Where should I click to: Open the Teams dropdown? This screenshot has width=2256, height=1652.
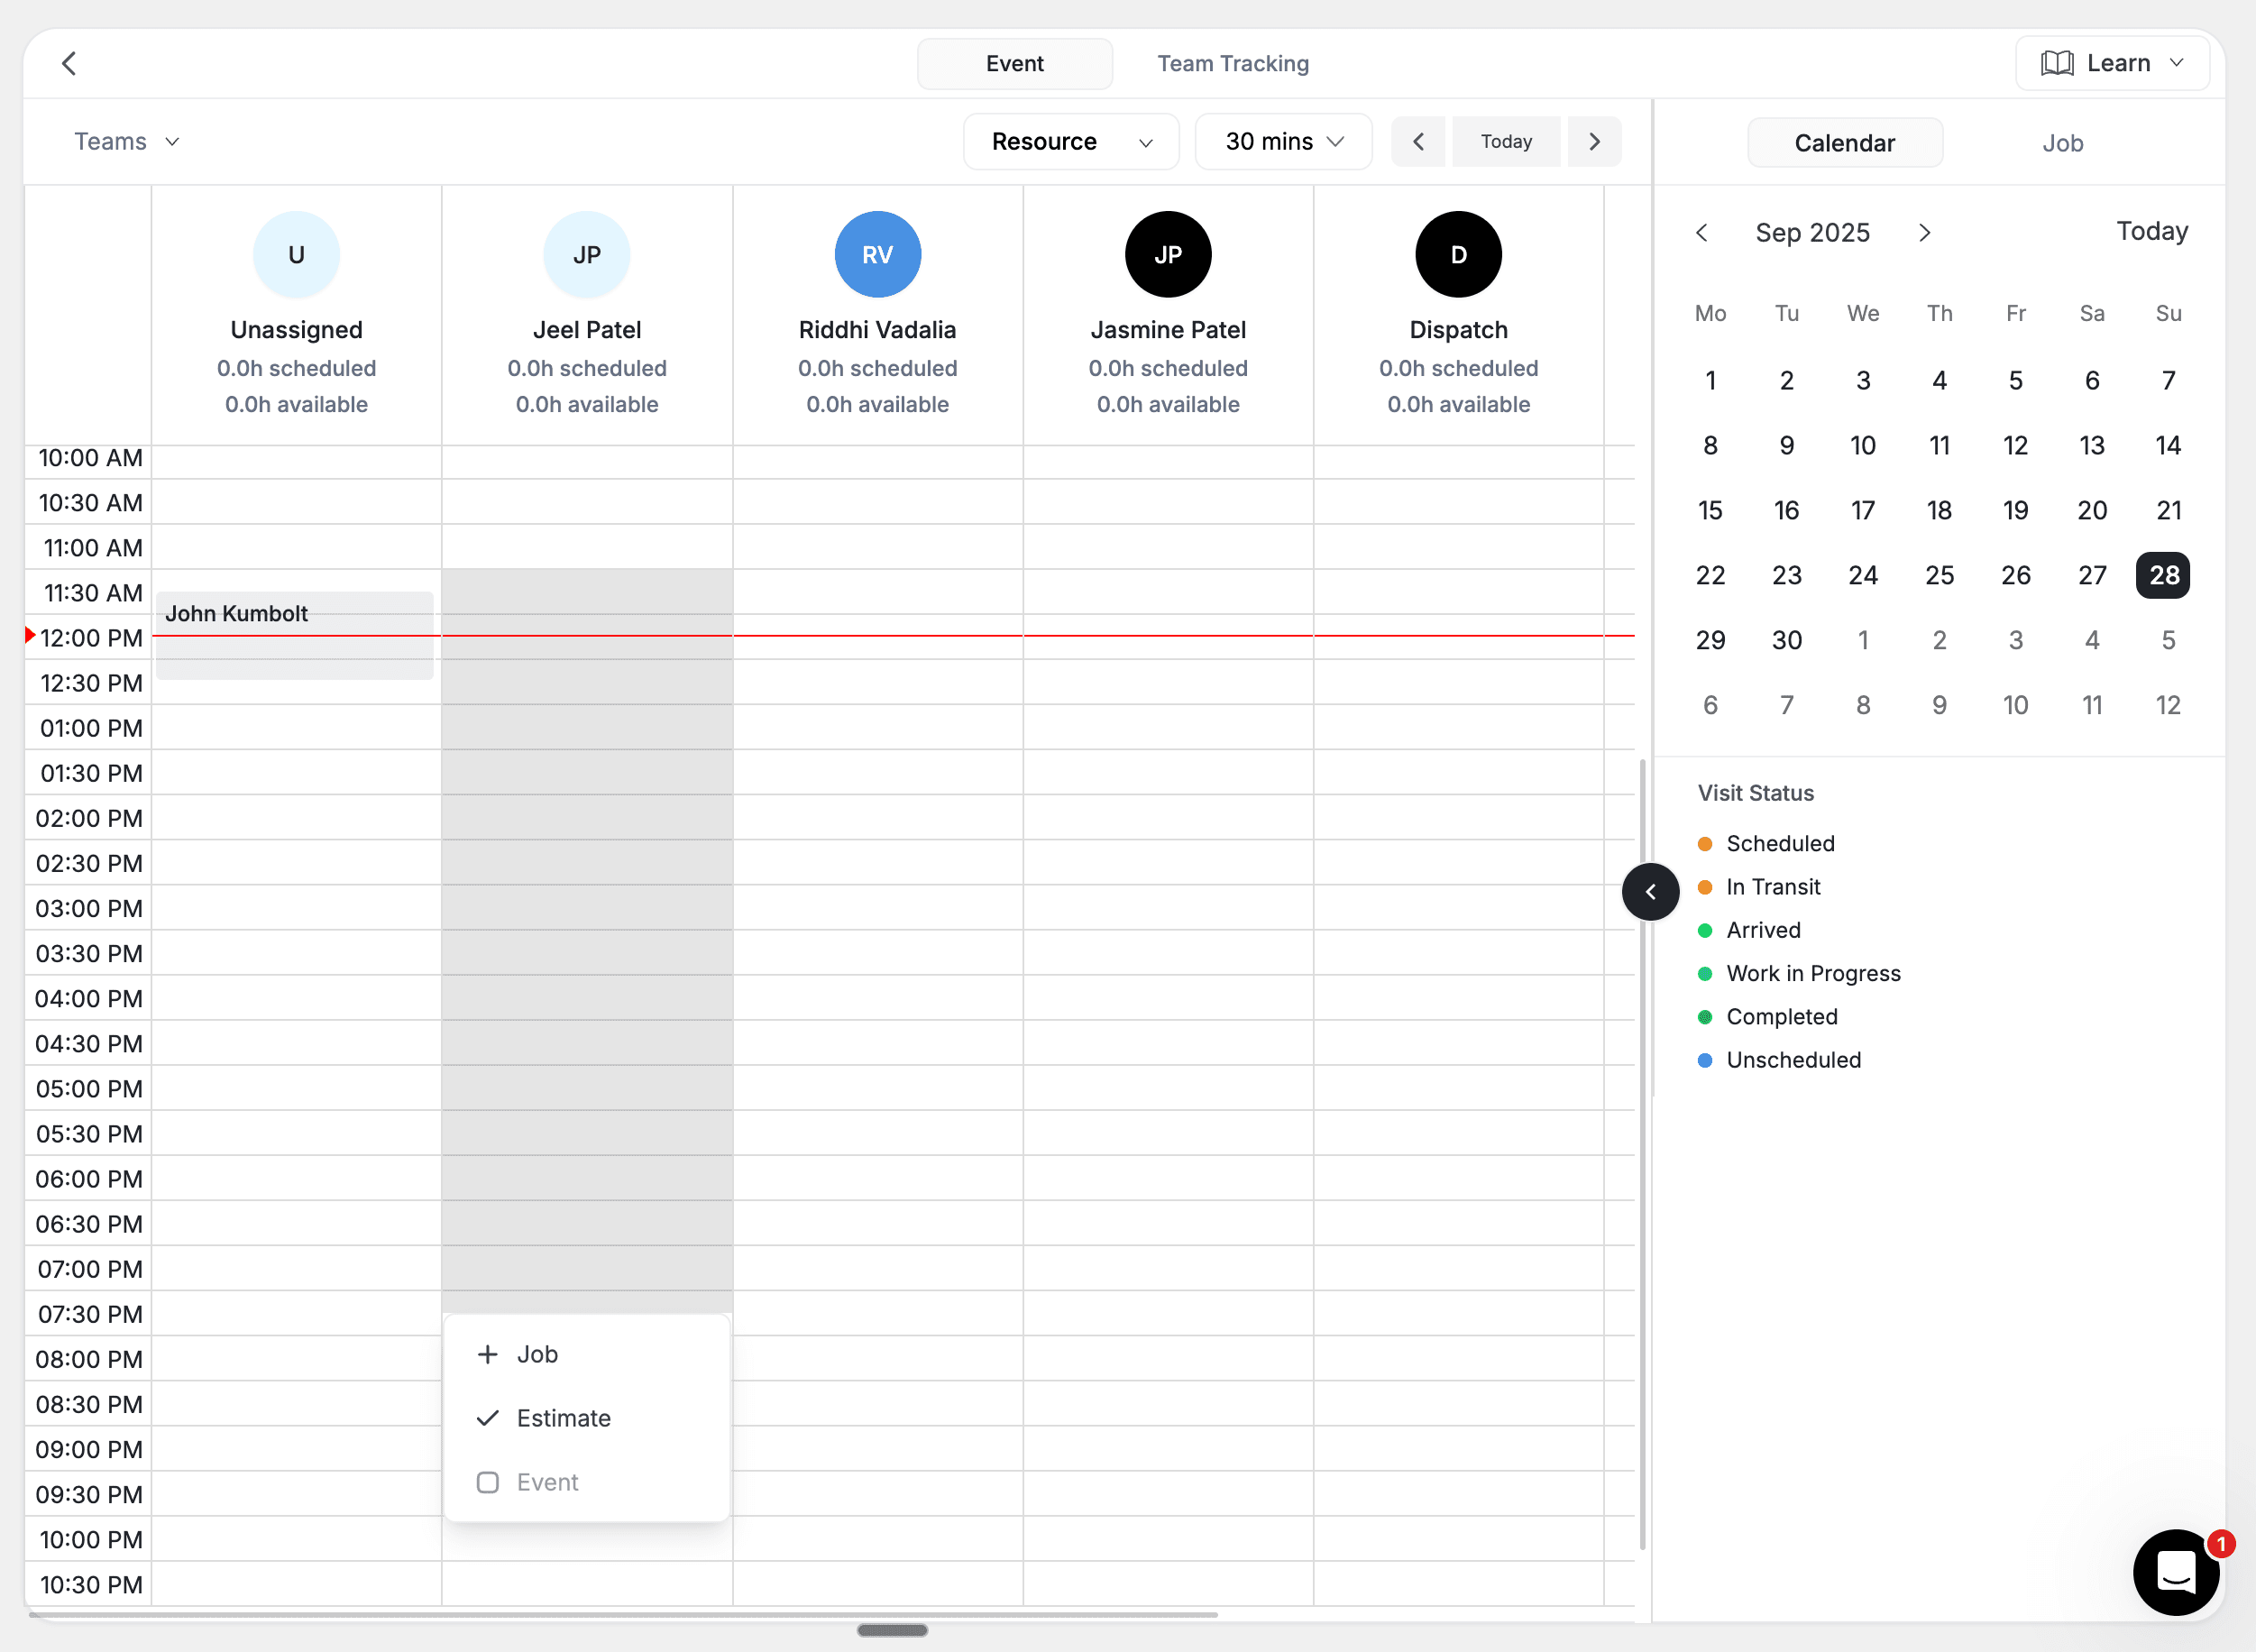[126, 141]
